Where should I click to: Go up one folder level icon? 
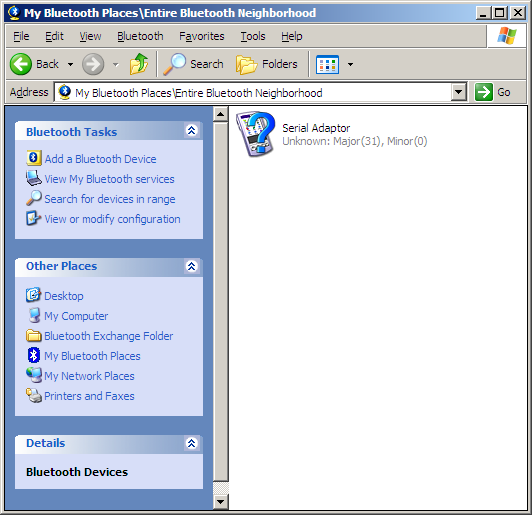pos(139,64)
